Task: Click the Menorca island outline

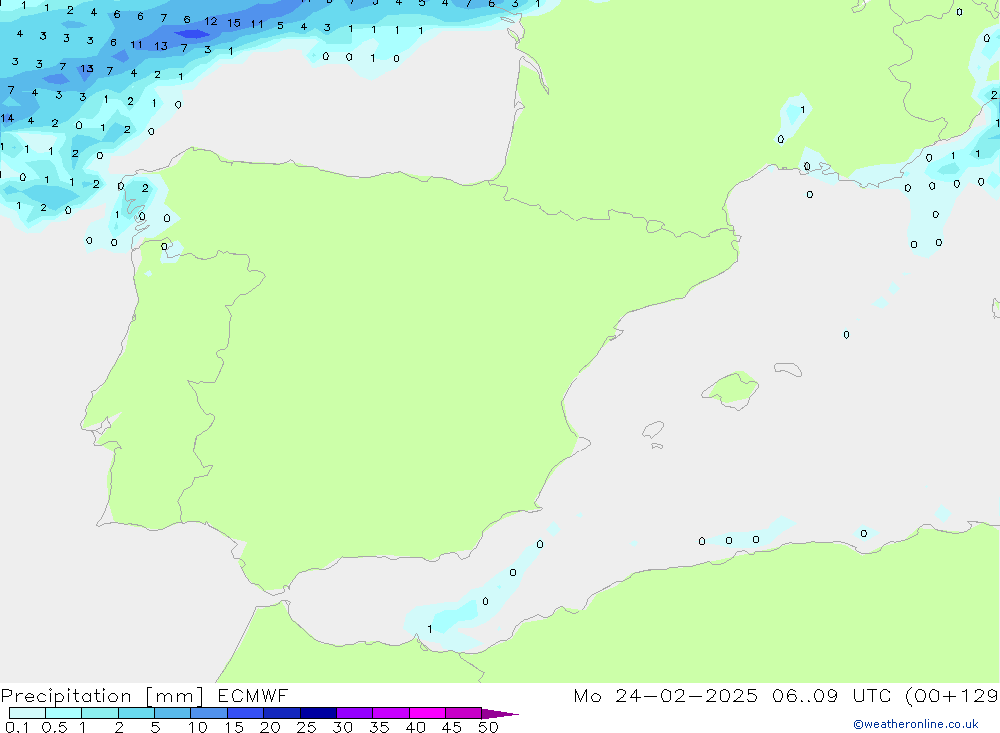Action: (x=788, y=369)
